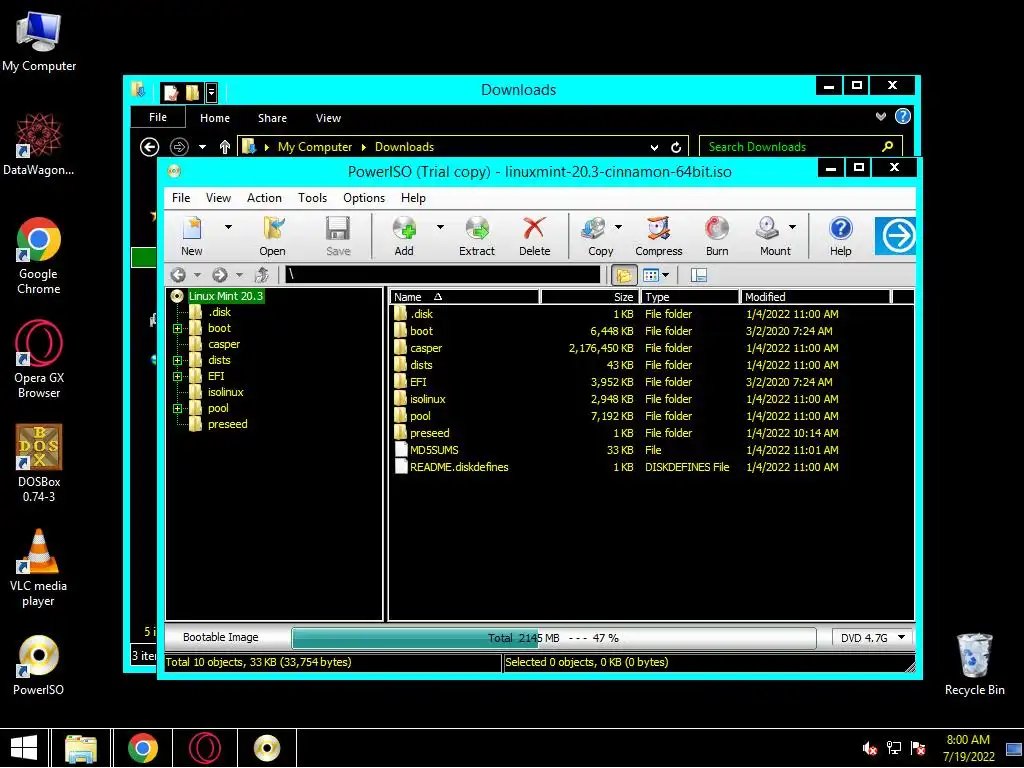Go forward with PowerISO navigation forward arrow
This screenshot has width=1024, height=768.
tap(220, 275)
